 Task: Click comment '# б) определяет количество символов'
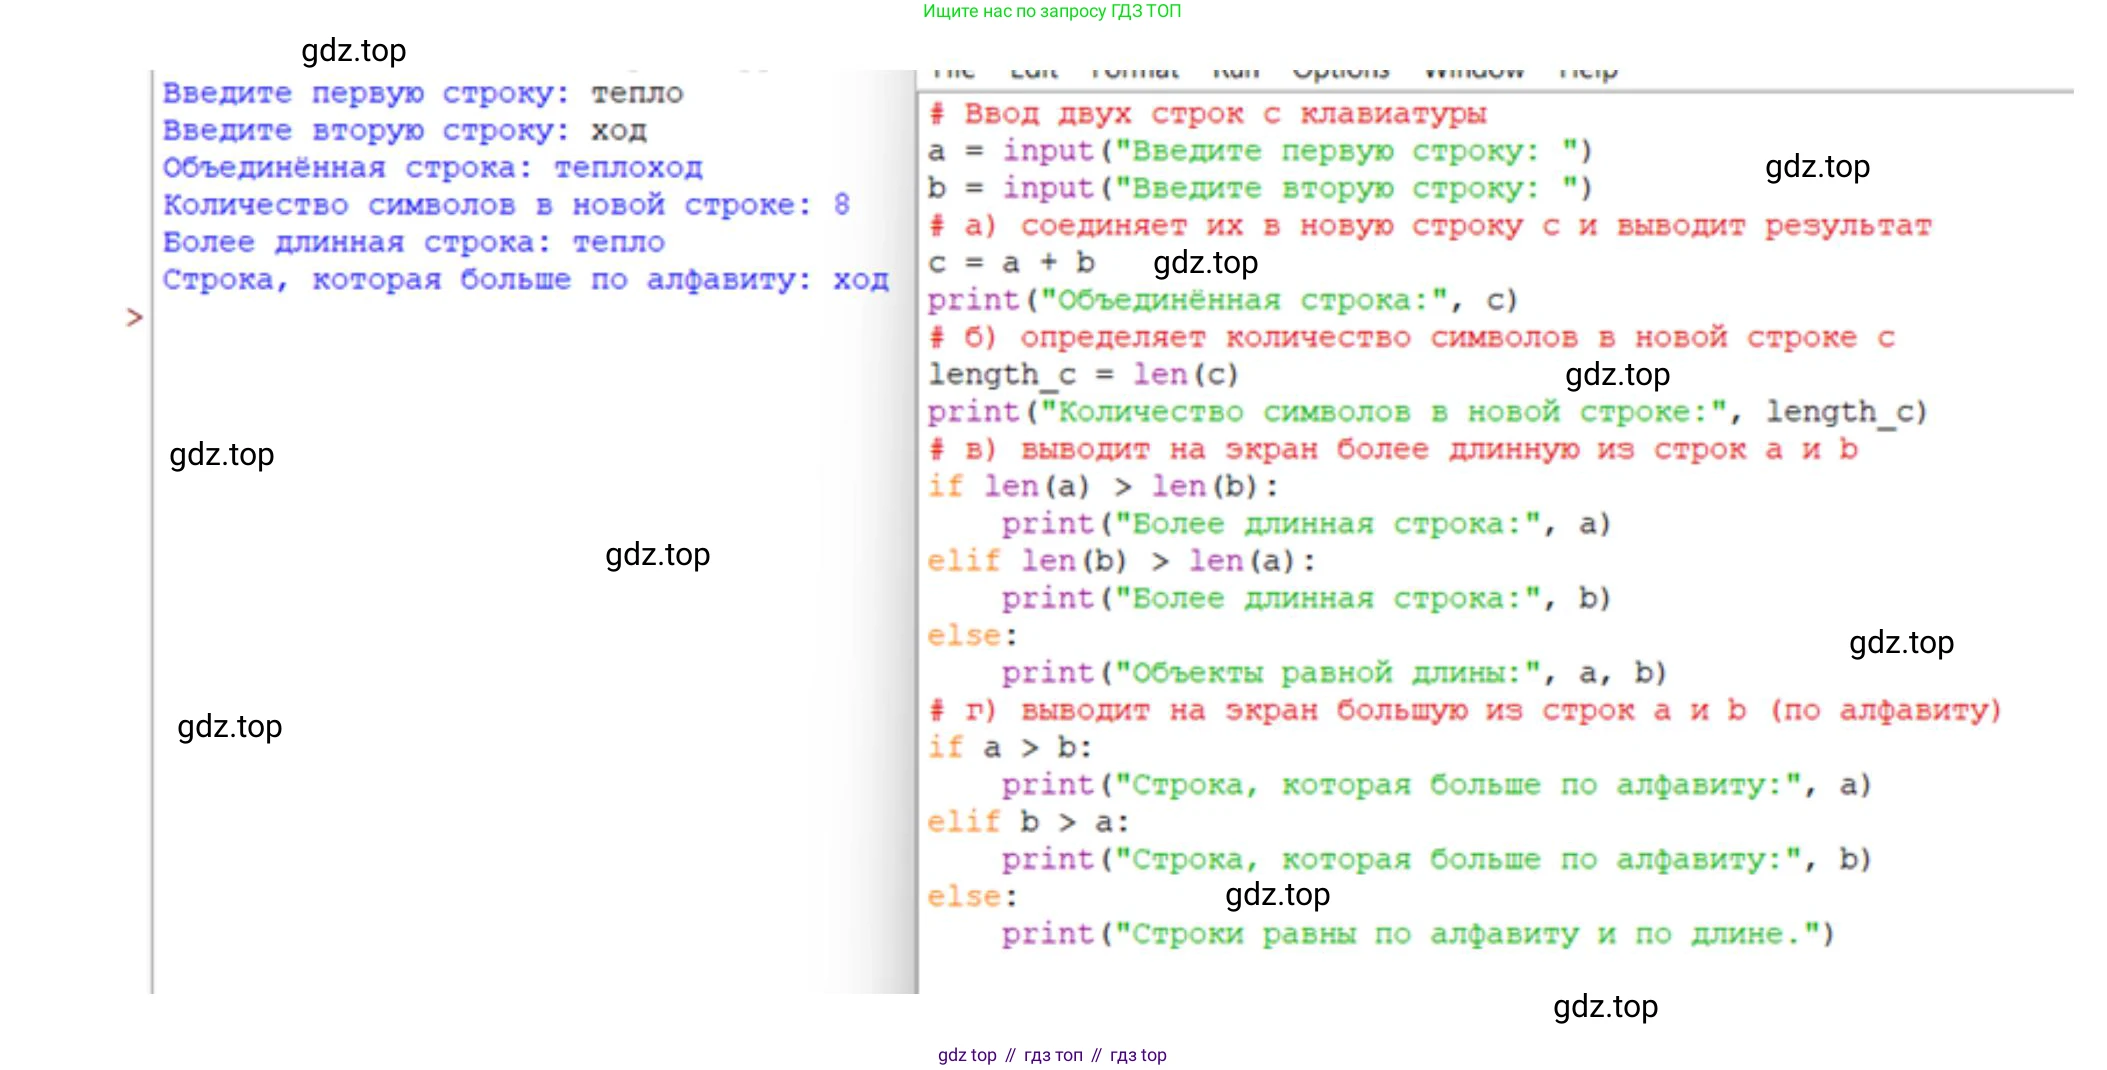coord(1412,337)
